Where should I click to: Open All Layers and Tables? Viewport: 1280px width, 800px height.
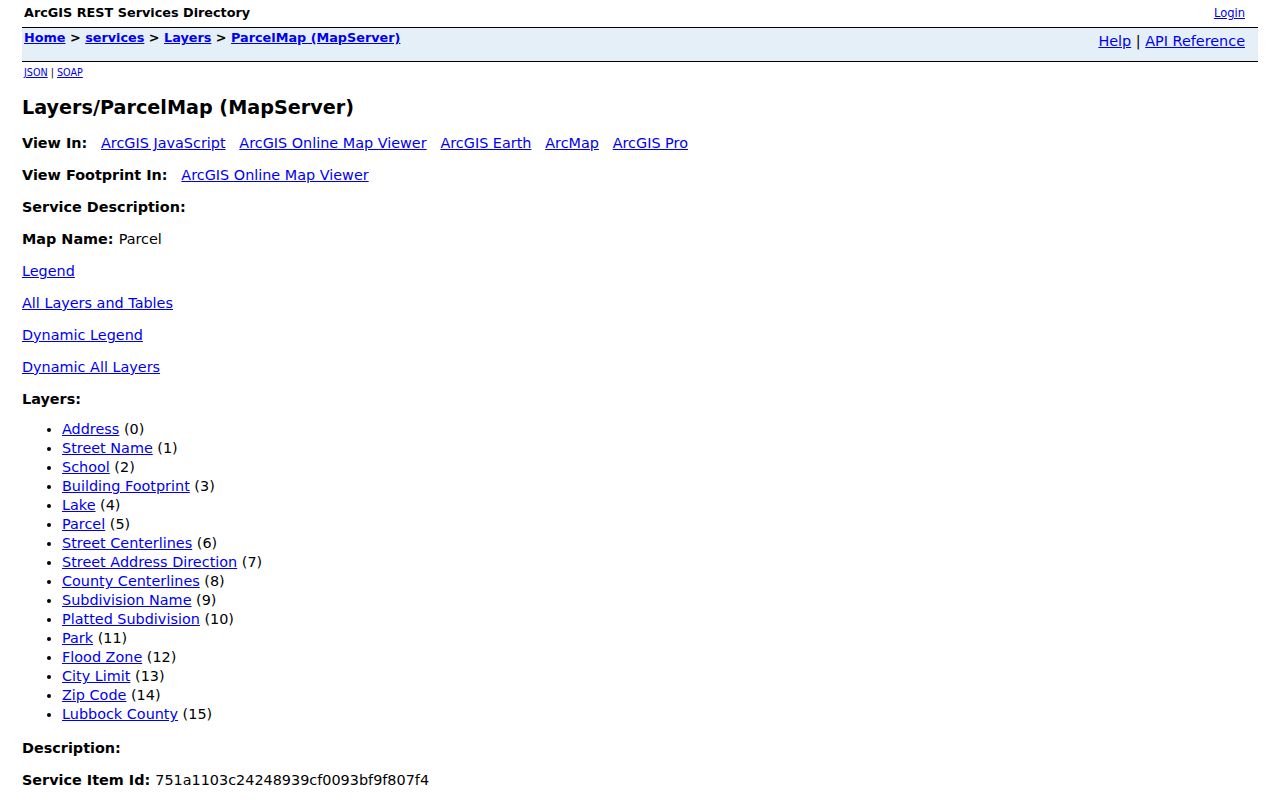(97, 303)
